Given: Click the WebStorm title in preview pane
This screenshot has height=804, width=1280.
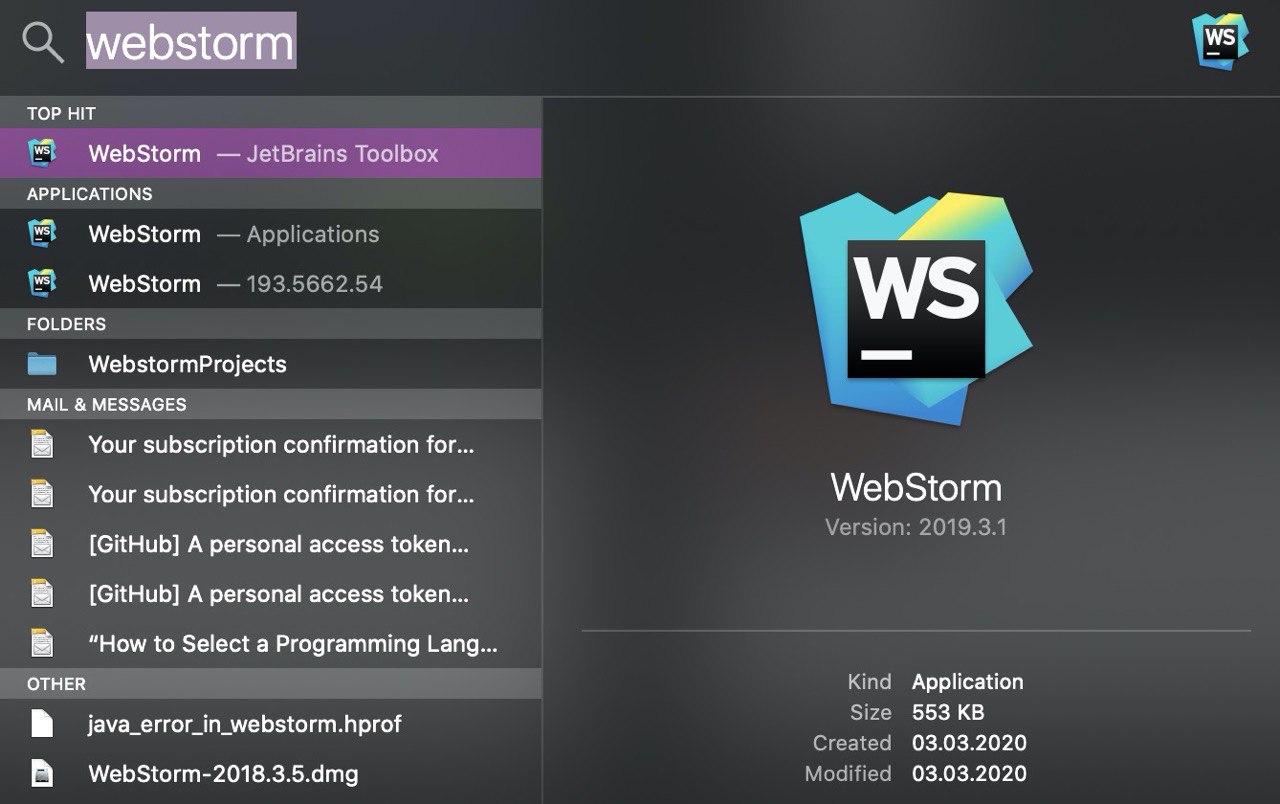Looking at the screenshot, I should [x=916, y=487].
